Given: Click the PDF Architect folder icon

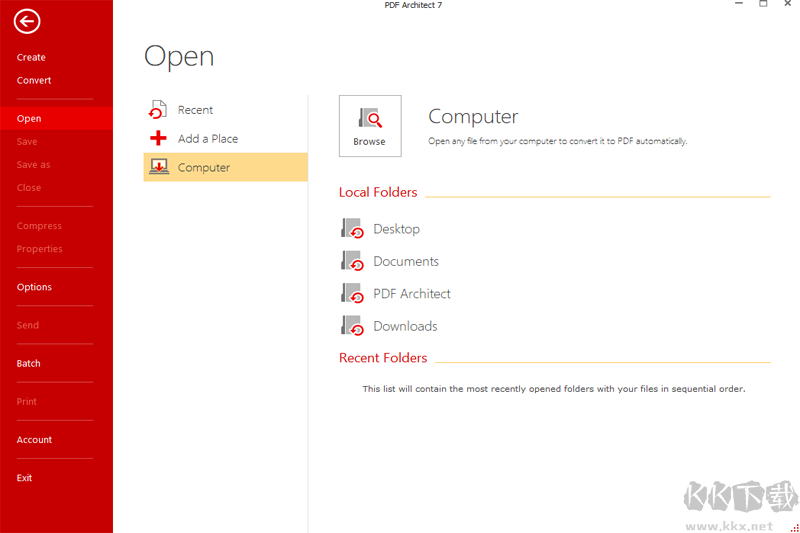Looking at the screenshot, I should tap(352, 293).
